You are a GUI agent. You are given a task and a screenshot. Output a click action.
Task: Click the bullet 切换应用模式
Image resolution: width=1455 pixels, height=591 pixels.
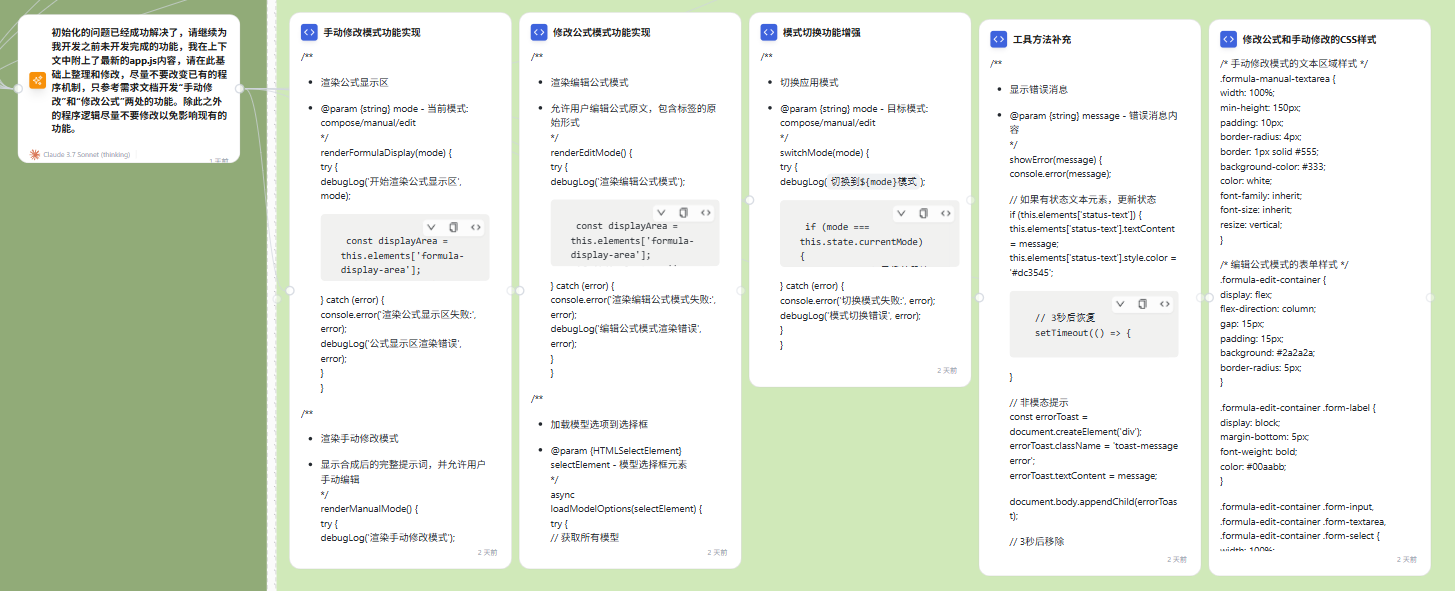(810, 82)
